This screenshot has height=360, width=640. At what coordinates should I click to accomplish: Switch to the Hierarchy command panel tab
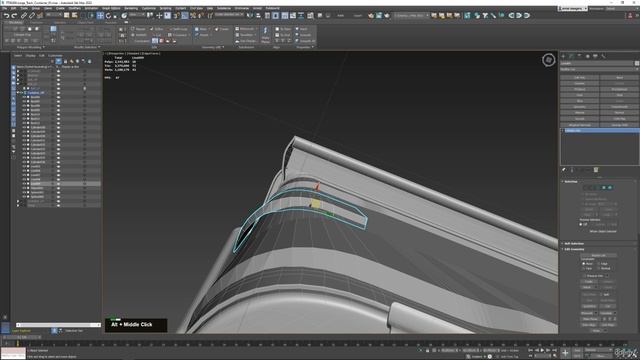580,56
